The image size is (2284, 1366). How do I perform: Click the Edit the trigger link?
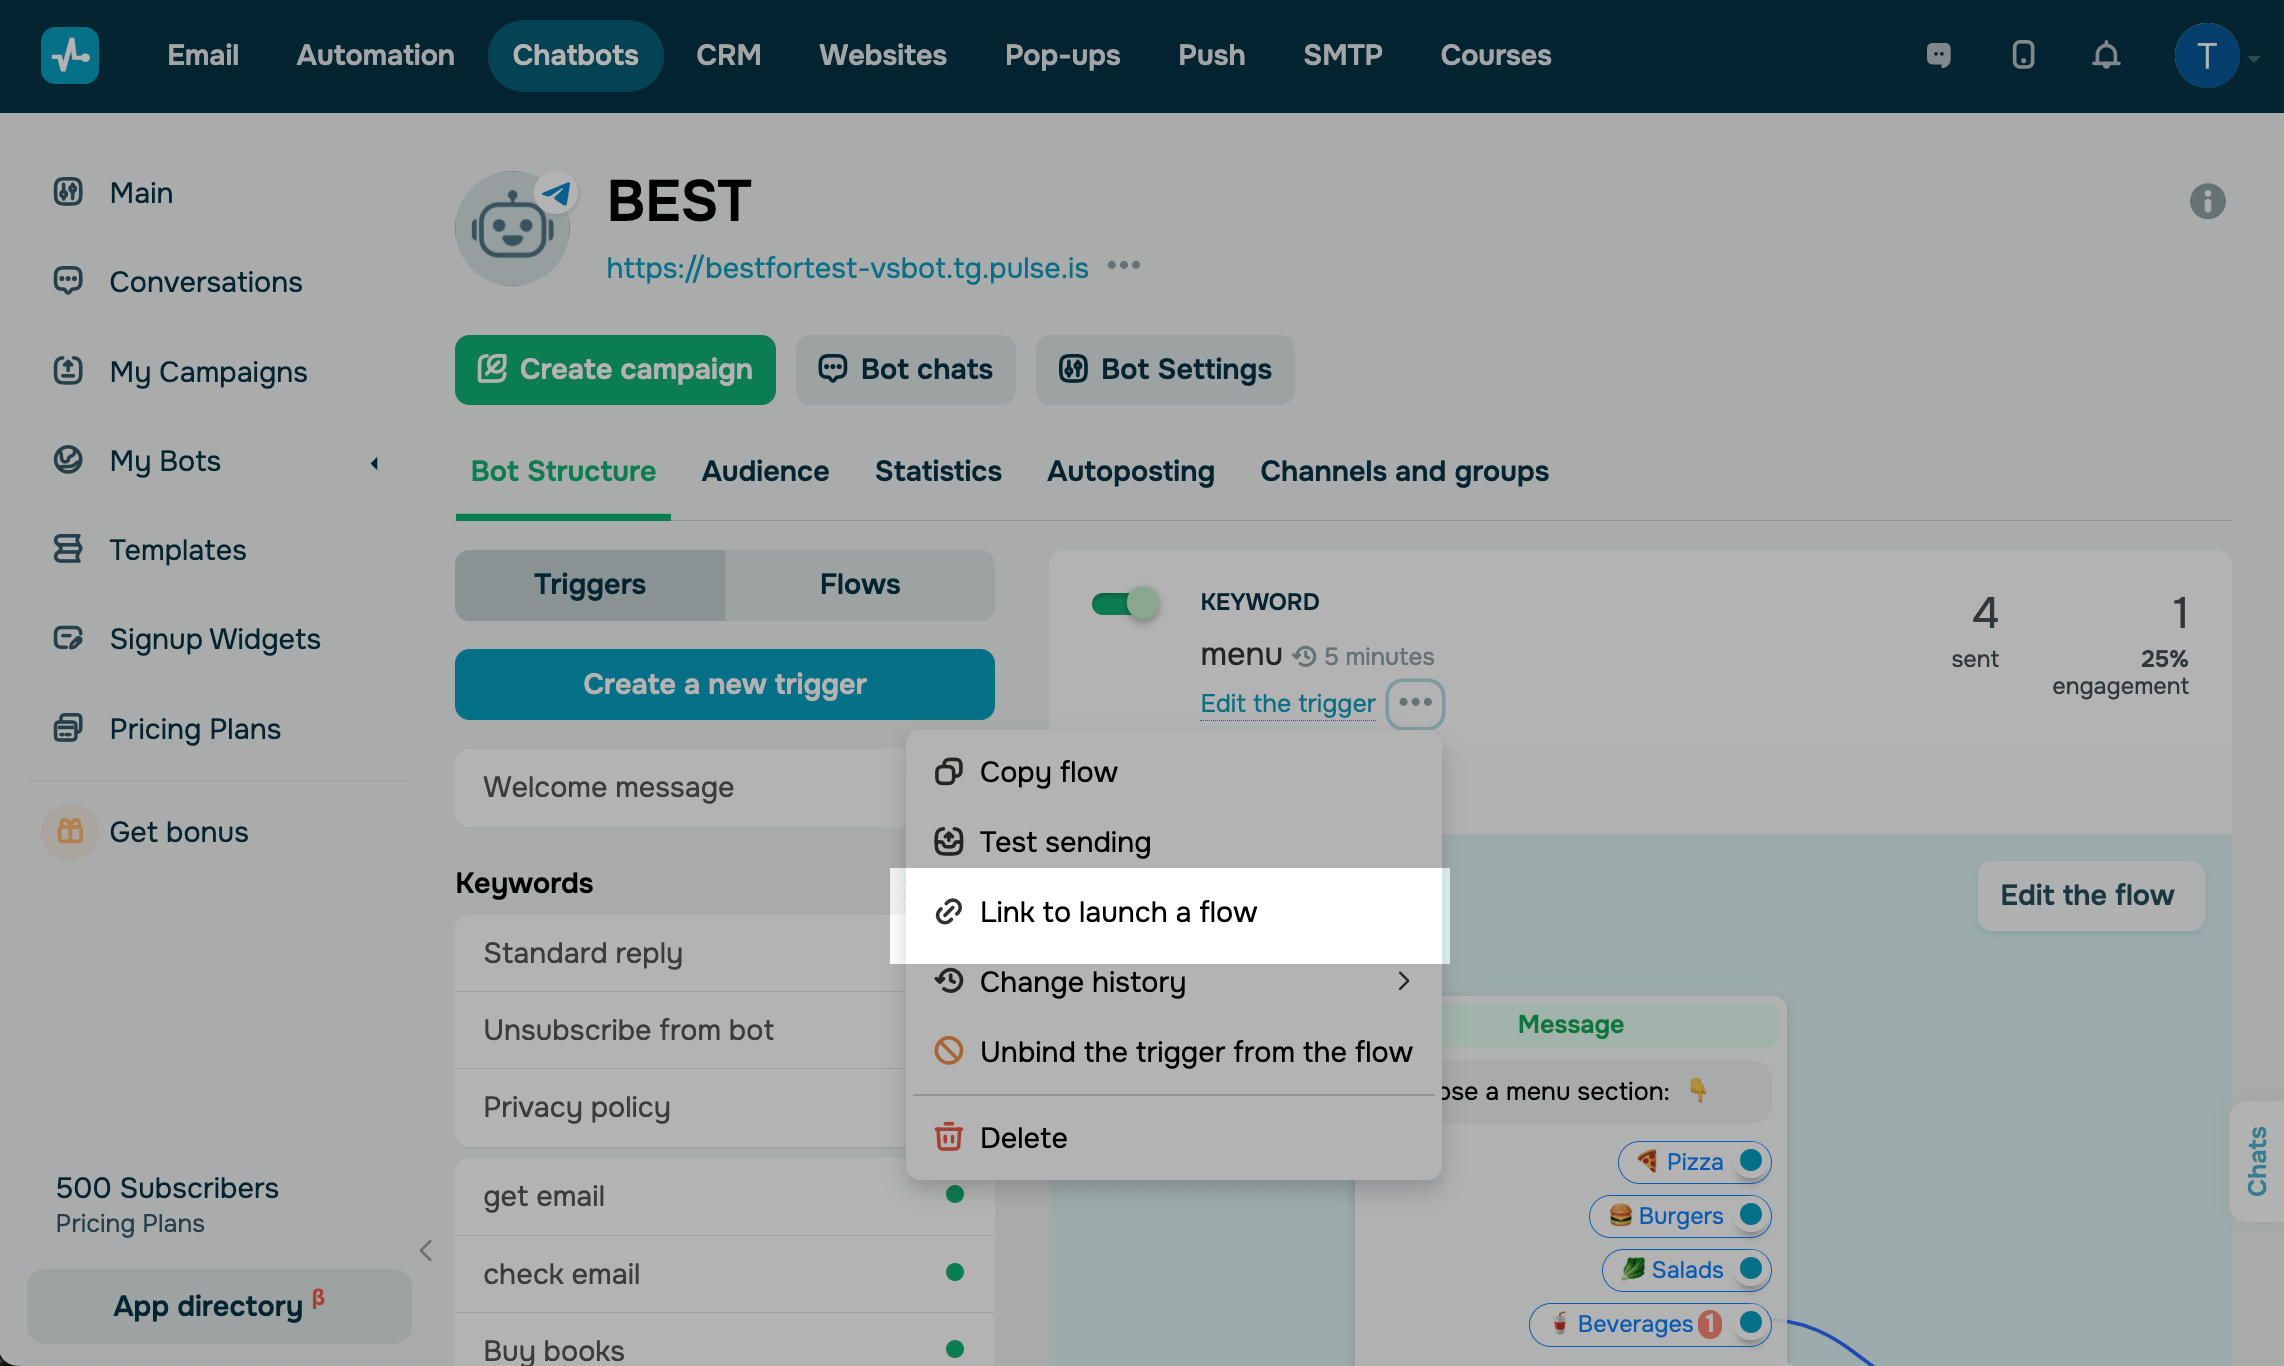point(1287,703)
